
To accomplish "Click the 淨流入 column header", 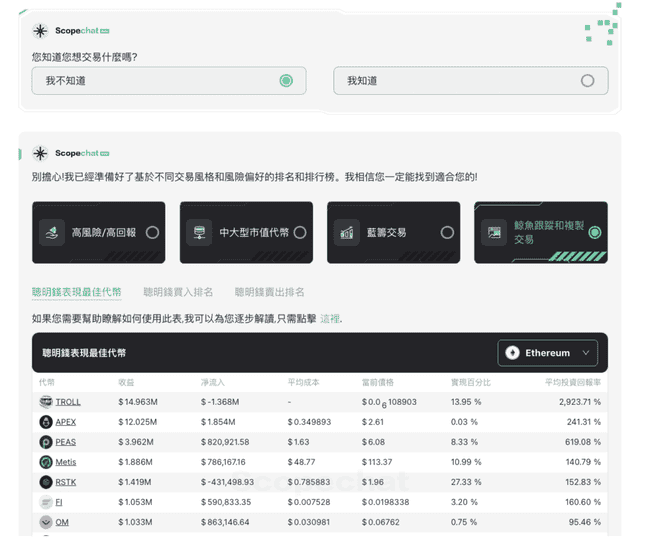I will click(x=213, y=382).
